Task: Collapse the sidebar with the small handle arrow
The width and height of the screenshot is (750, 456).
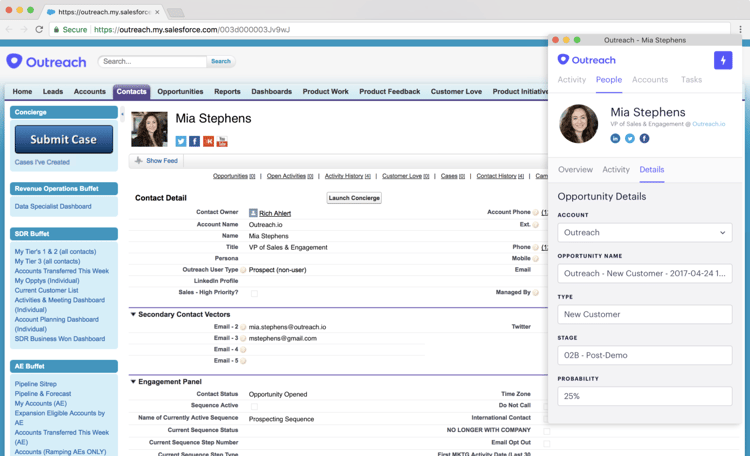Action: [122, 114]
